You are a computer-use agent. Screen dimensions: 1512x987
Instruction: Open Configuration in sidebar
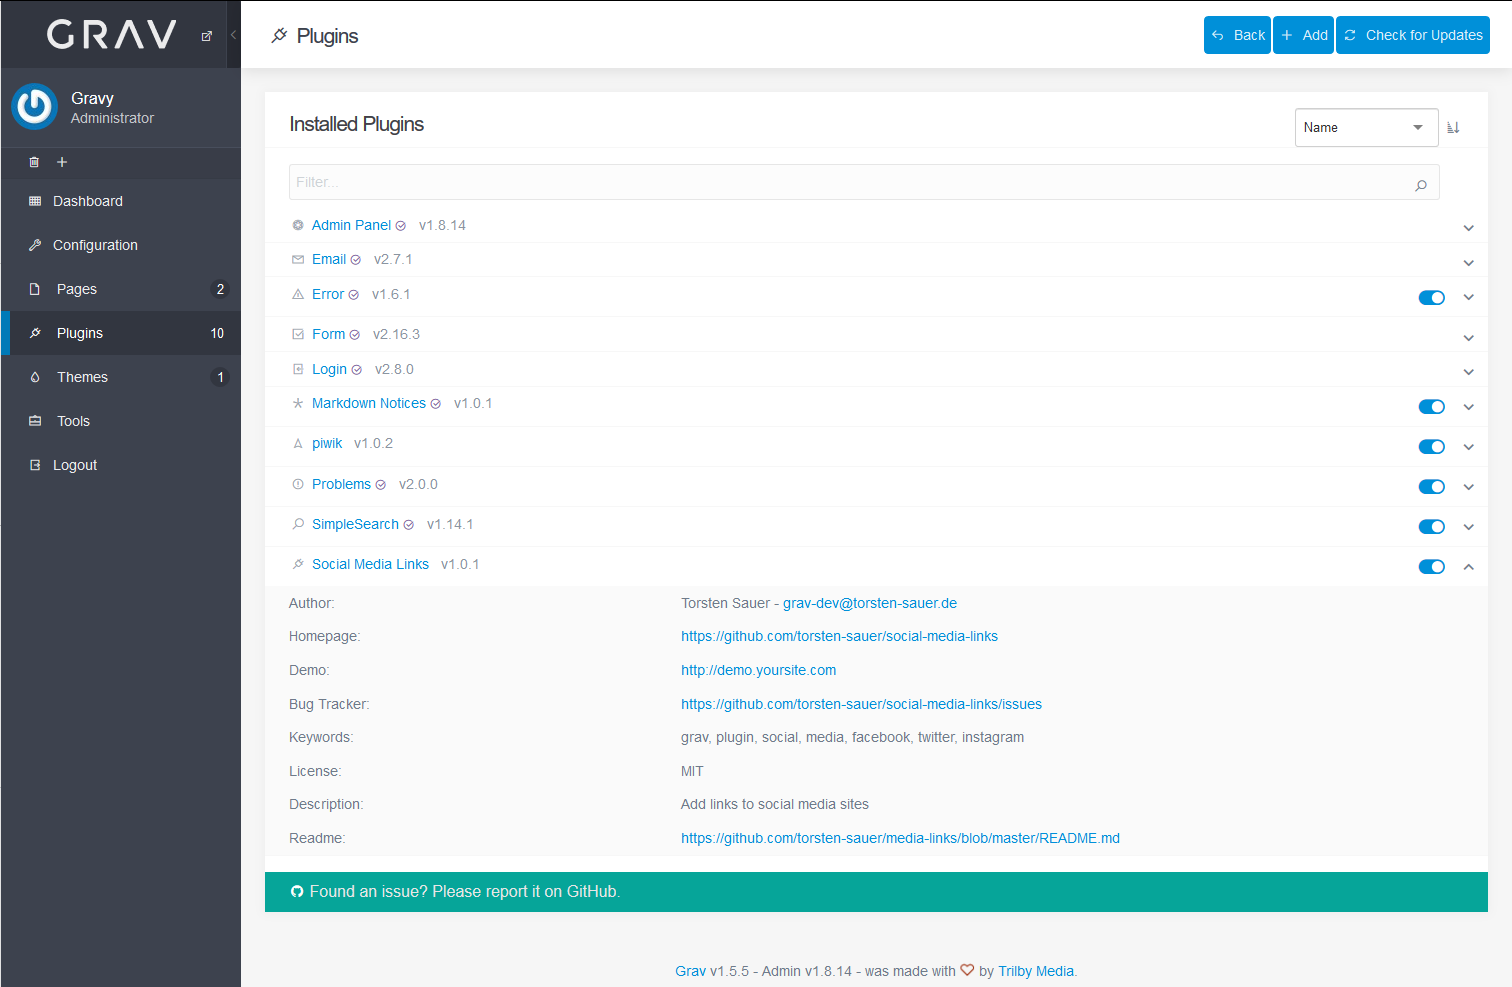121,245
